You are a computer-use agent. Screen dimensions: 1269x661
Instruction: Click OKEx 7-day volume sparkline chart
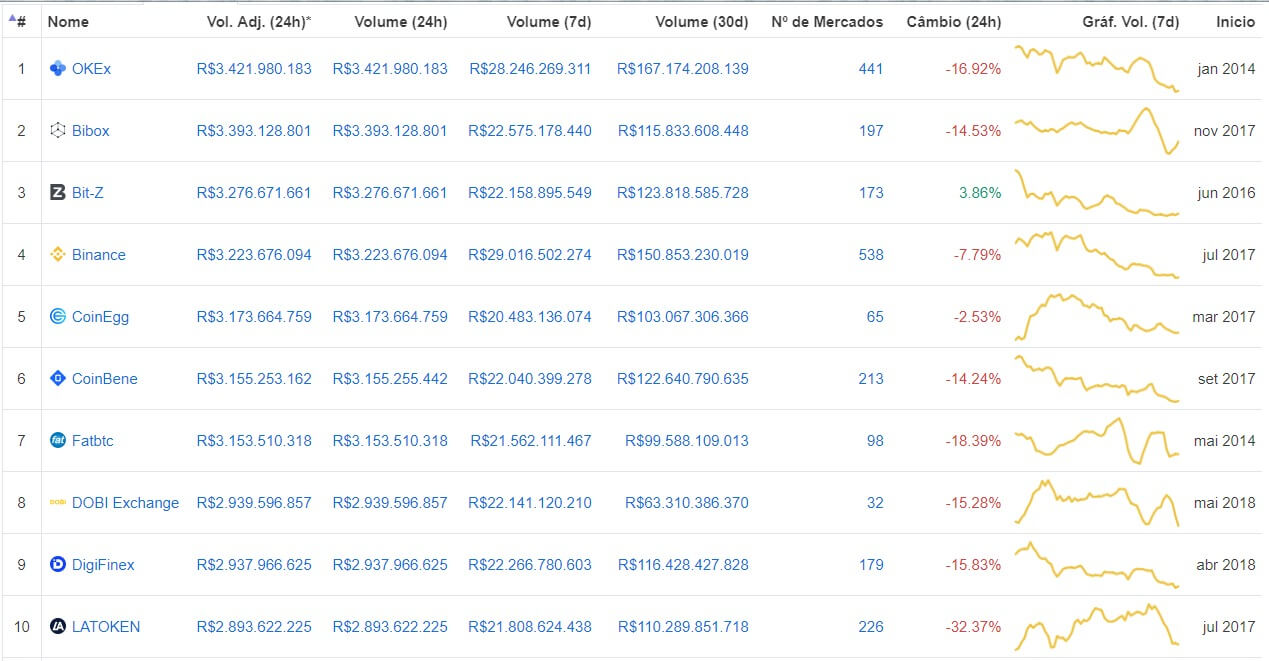pos(1097,68)
